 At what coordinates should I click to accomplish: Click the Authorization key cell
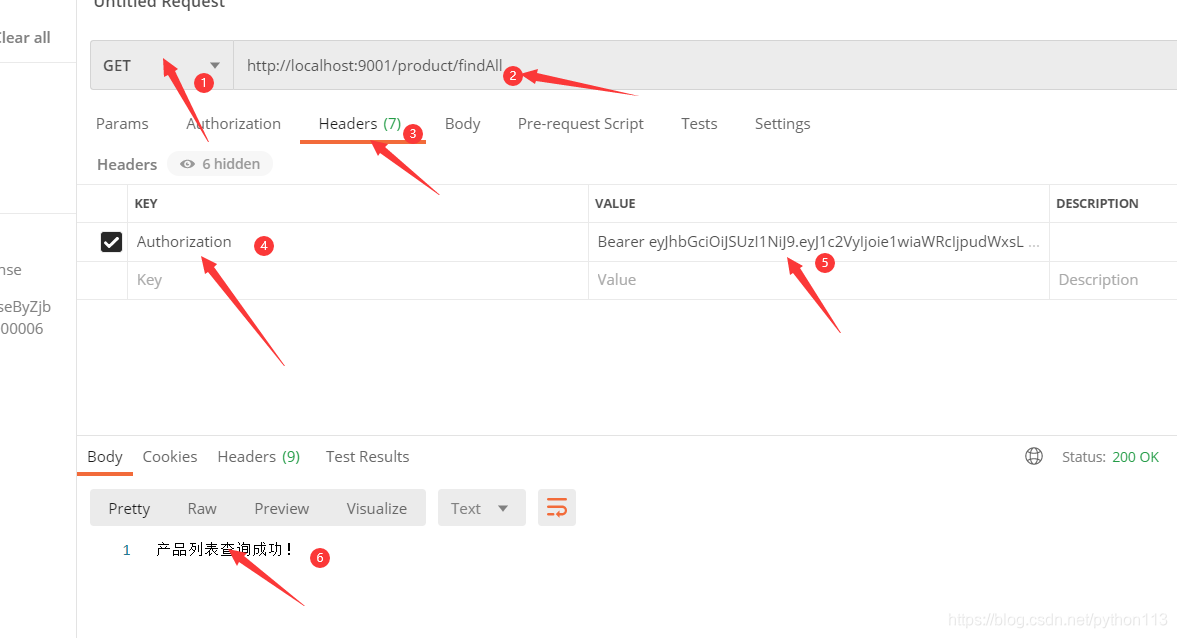tap(358, 242)
